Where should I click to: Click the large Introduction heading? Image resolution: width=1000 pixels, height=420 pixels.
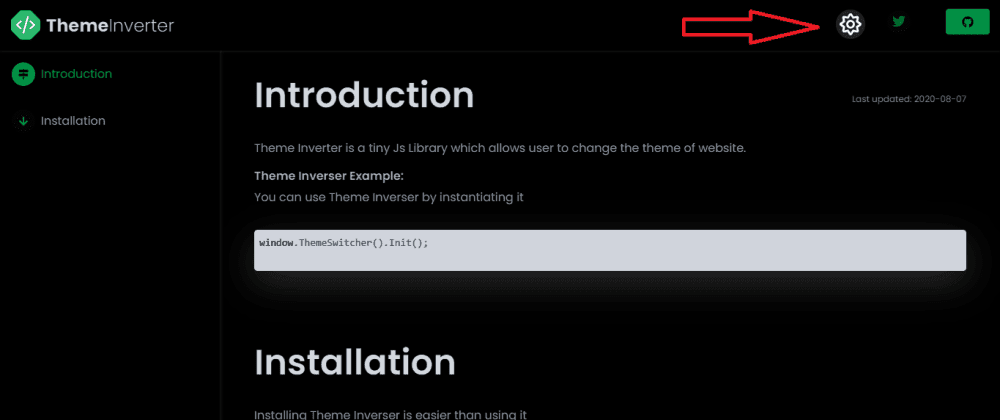click(364, 95)
